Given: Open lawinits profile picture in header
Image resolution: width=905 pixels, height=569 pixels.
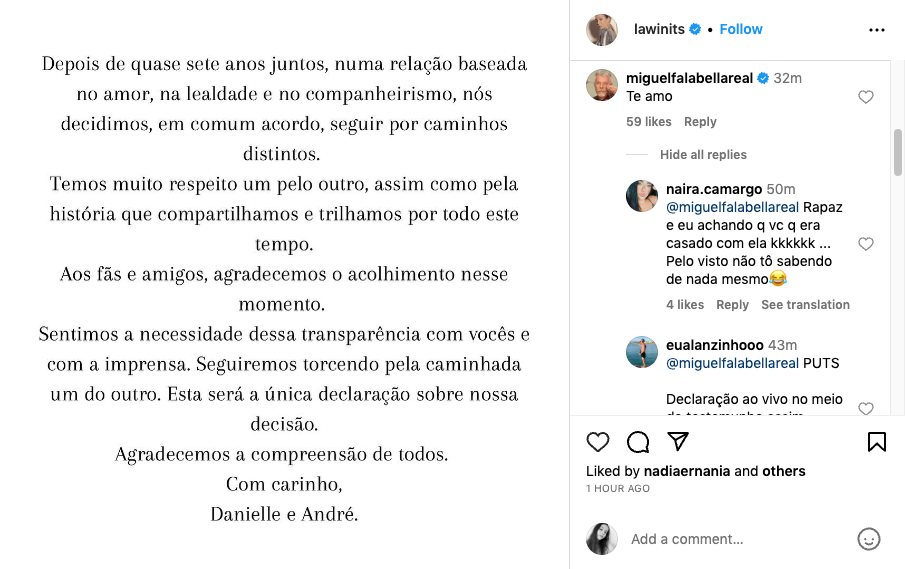Looking at the screenshot, I should 603,30.
